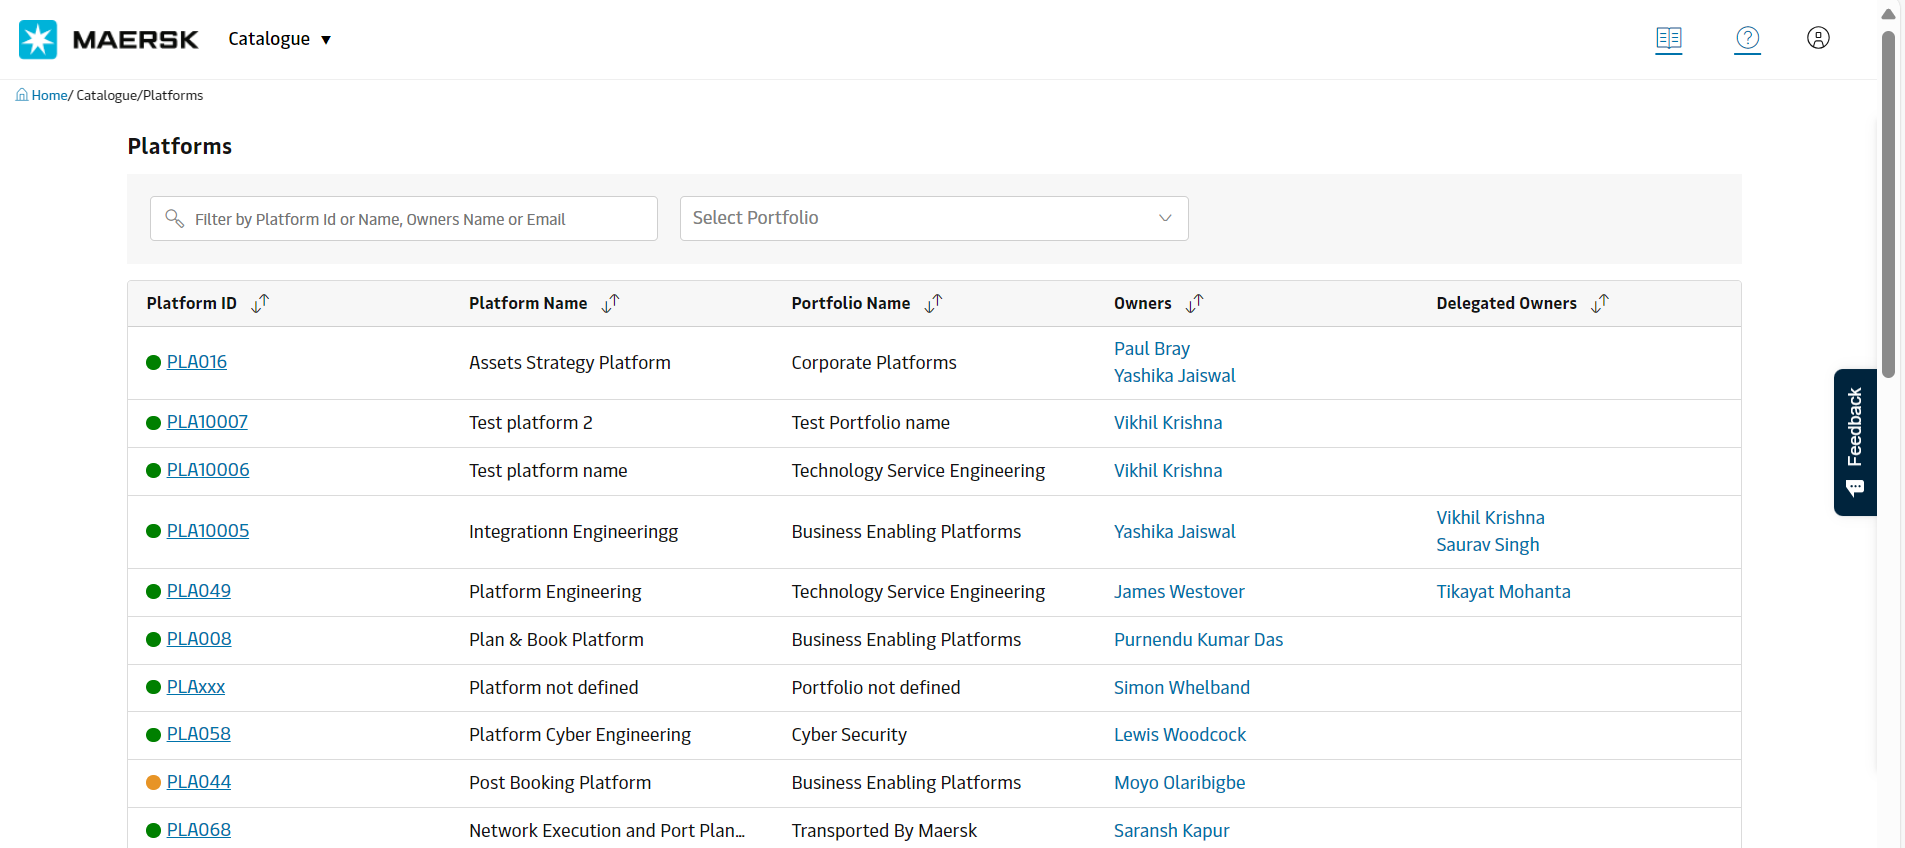Click the Cyber Security portfolio cell
The height and width of the screenshot is (848, 1905).
[849, 735]
